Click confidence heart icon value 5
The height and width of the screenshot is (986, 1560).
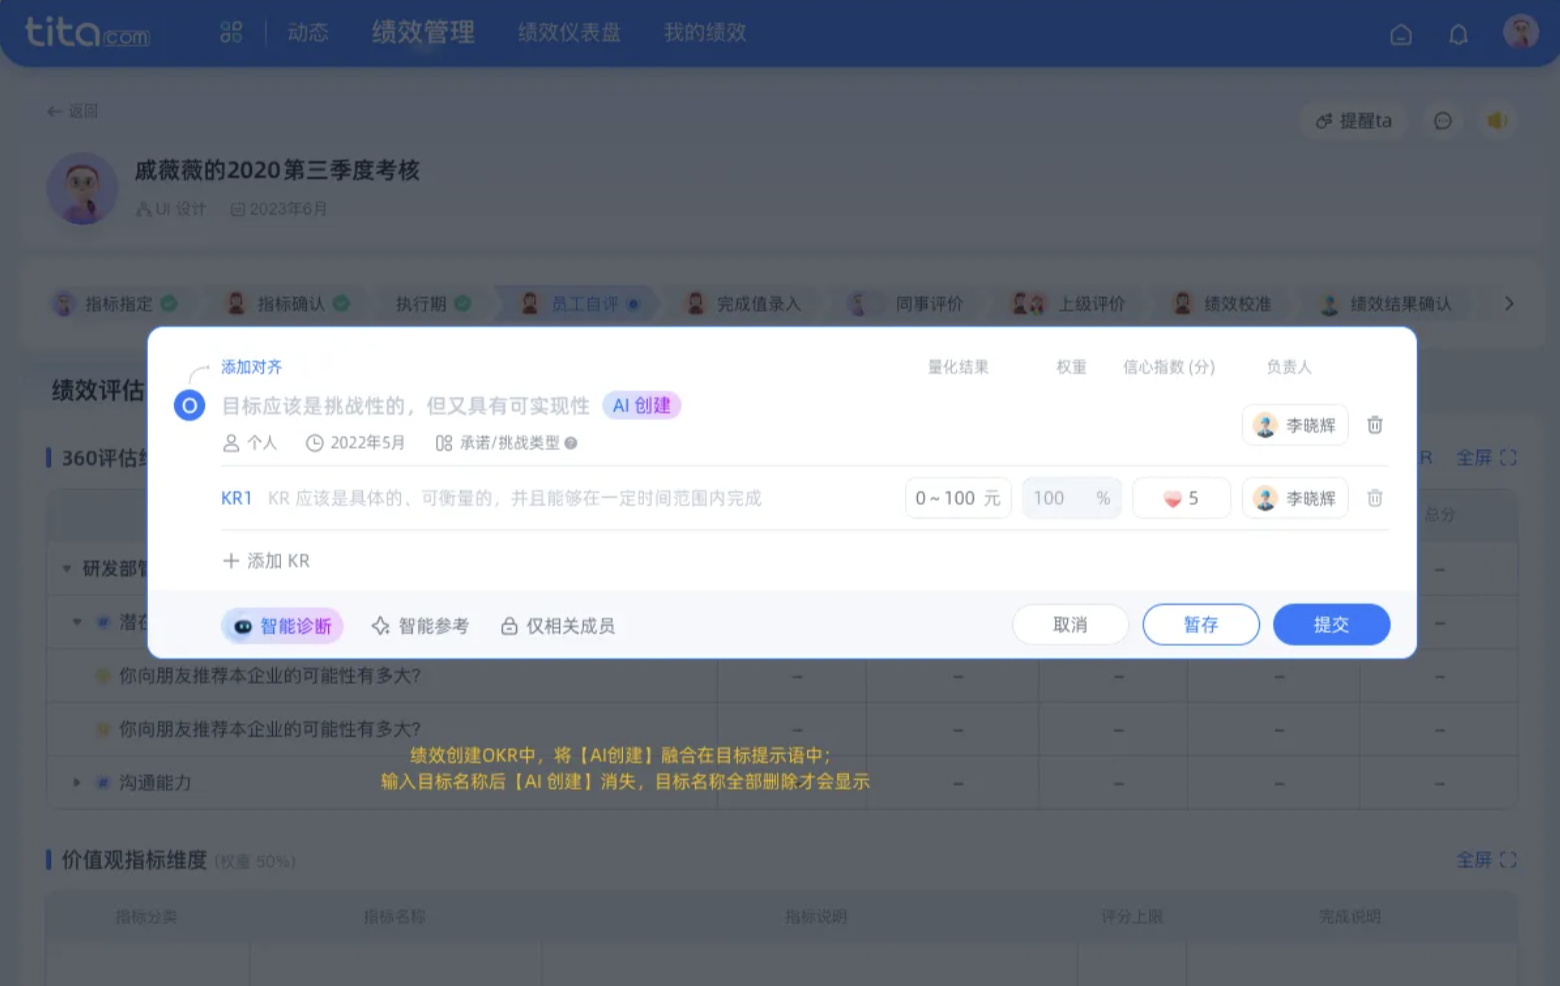[x=1181, y=498]
